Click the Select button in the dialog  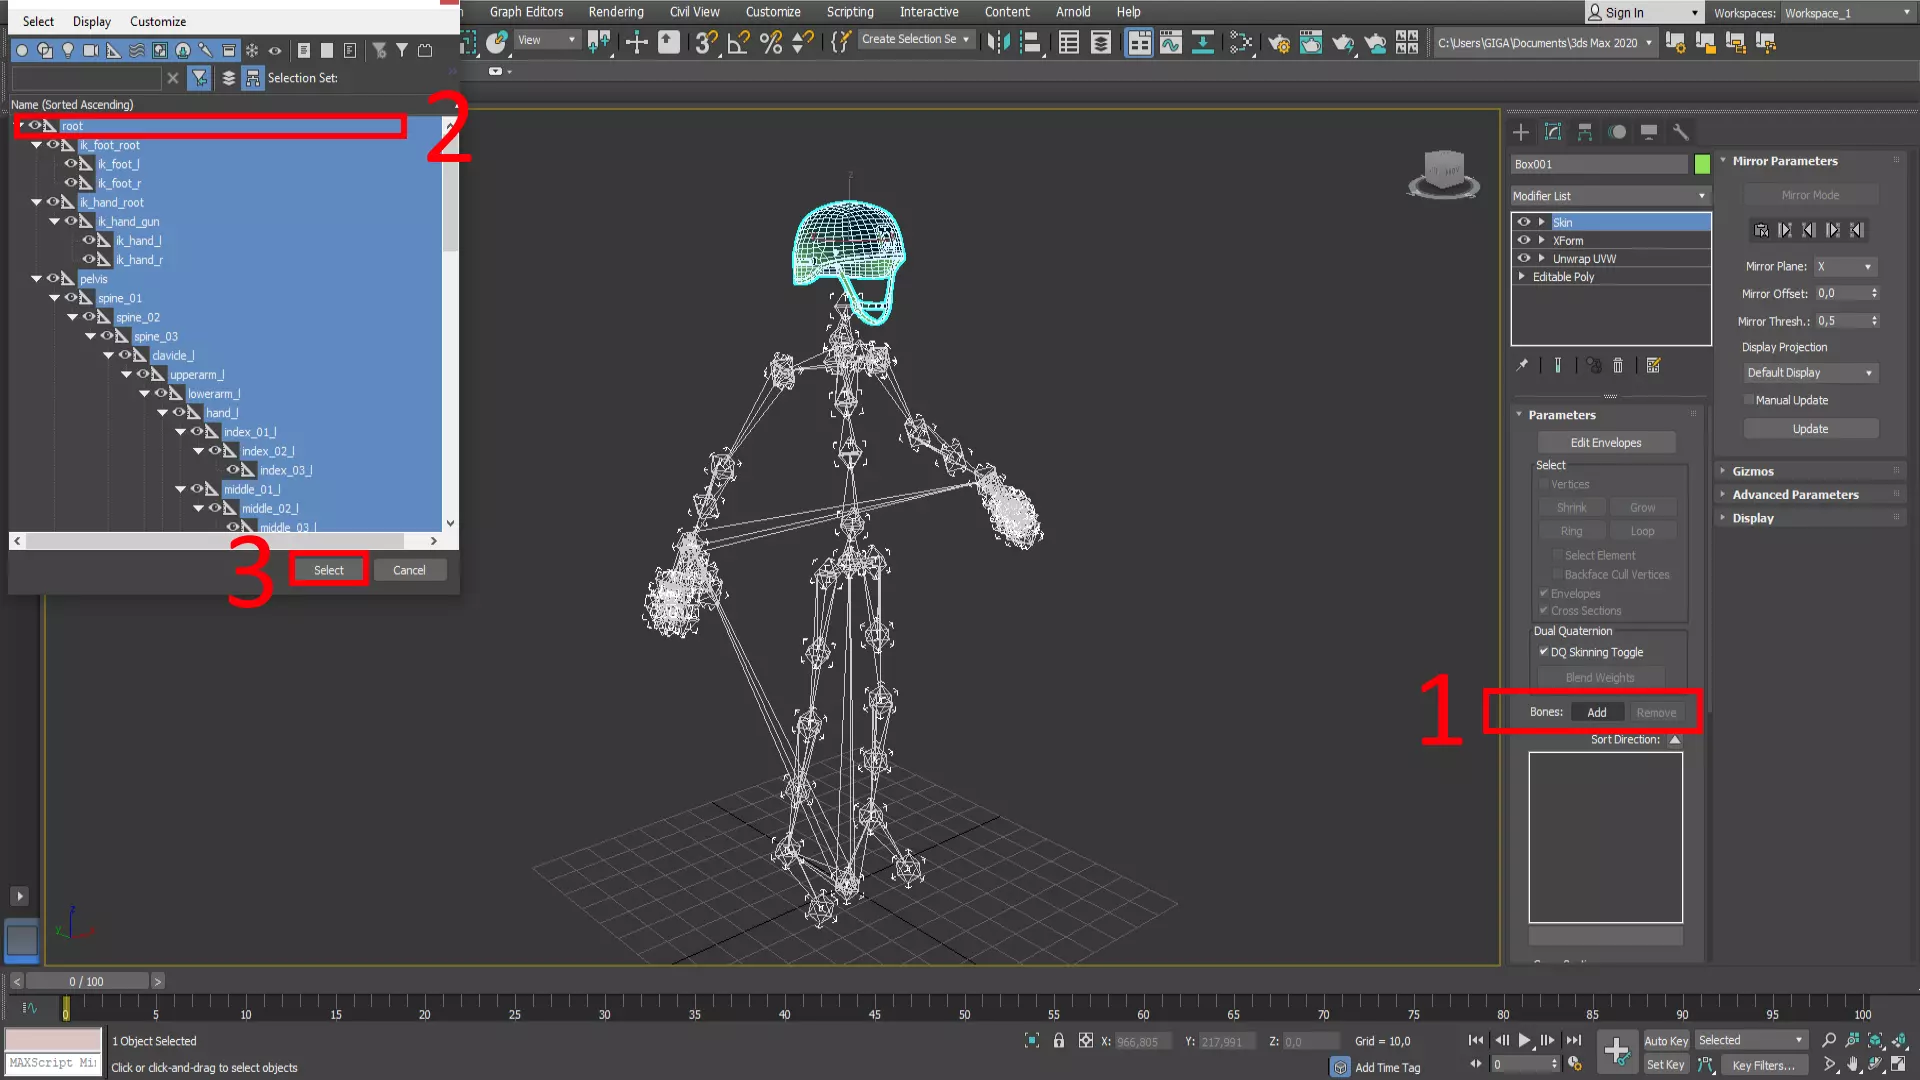328,570
